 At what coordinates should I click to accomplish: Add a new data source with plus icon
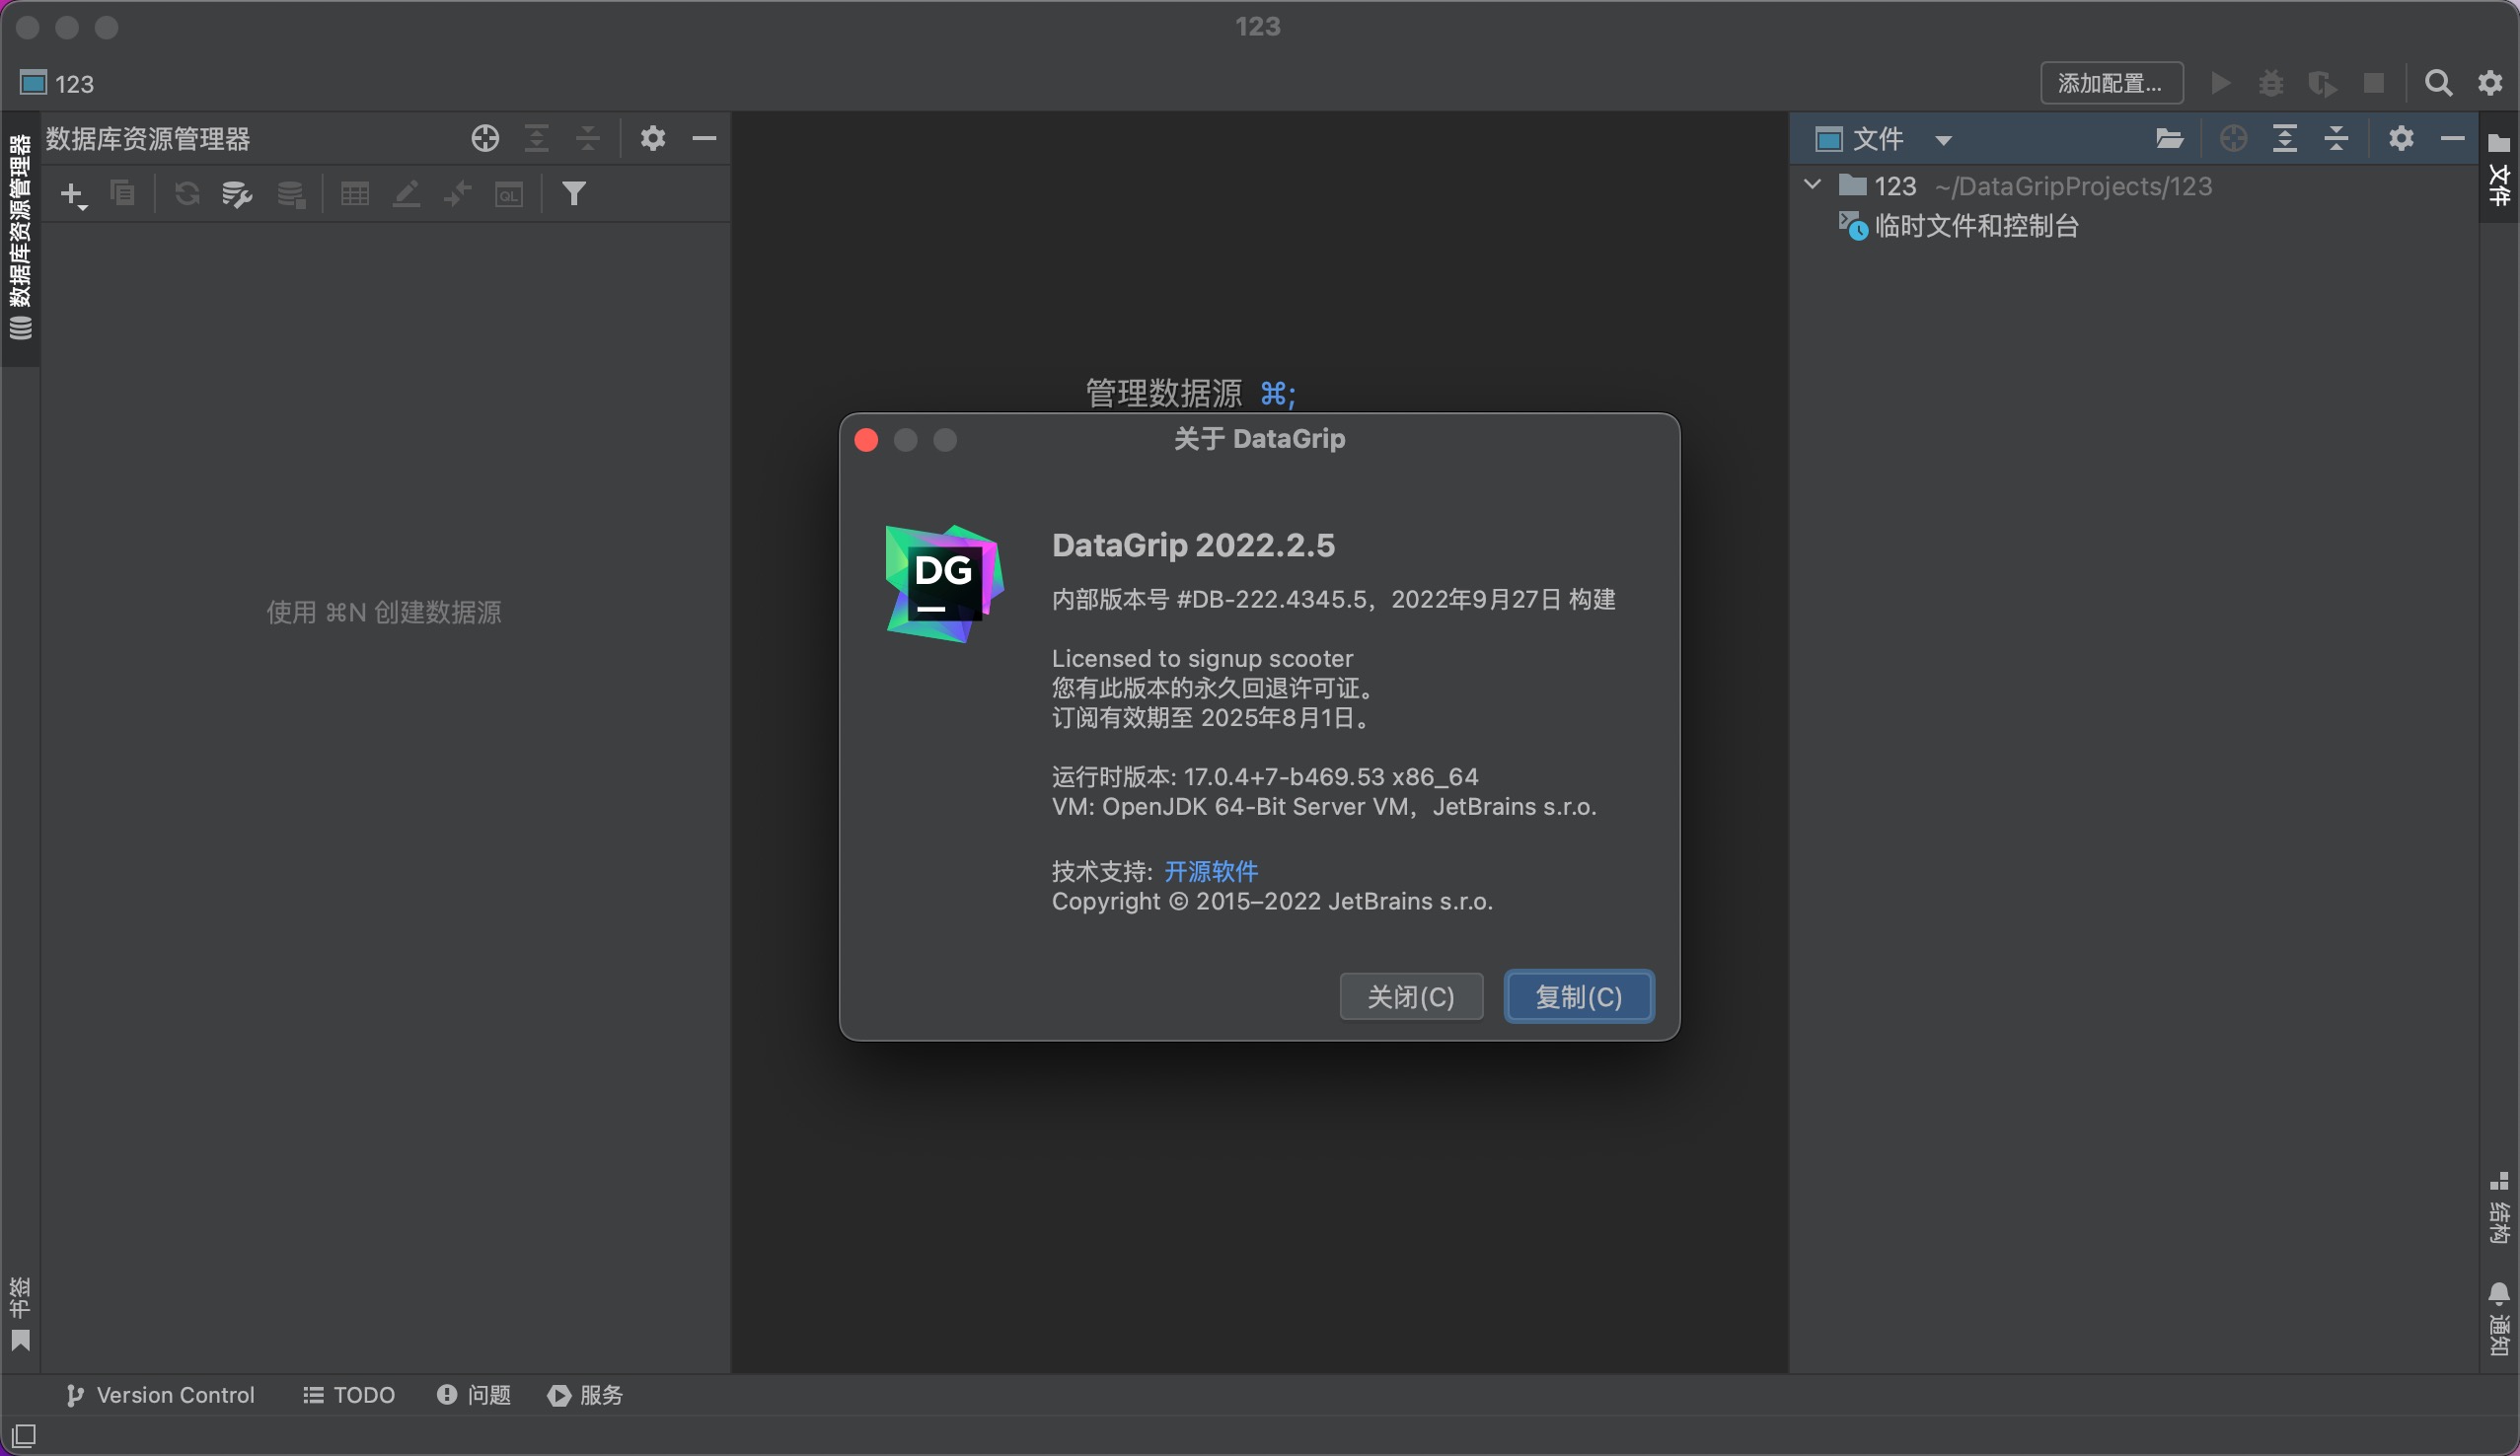[x=74, y=194]
